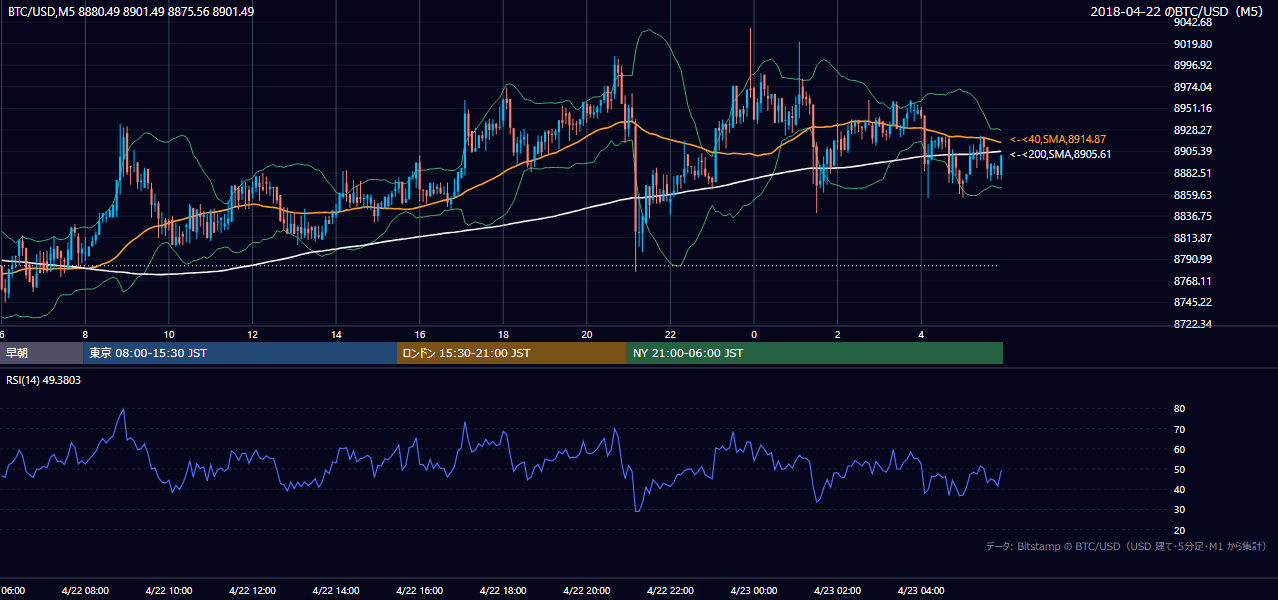Click hour 22 tick under the price chart
Image resolution: width=1278 pixels, height=600 pixels.
click(670, 335)
